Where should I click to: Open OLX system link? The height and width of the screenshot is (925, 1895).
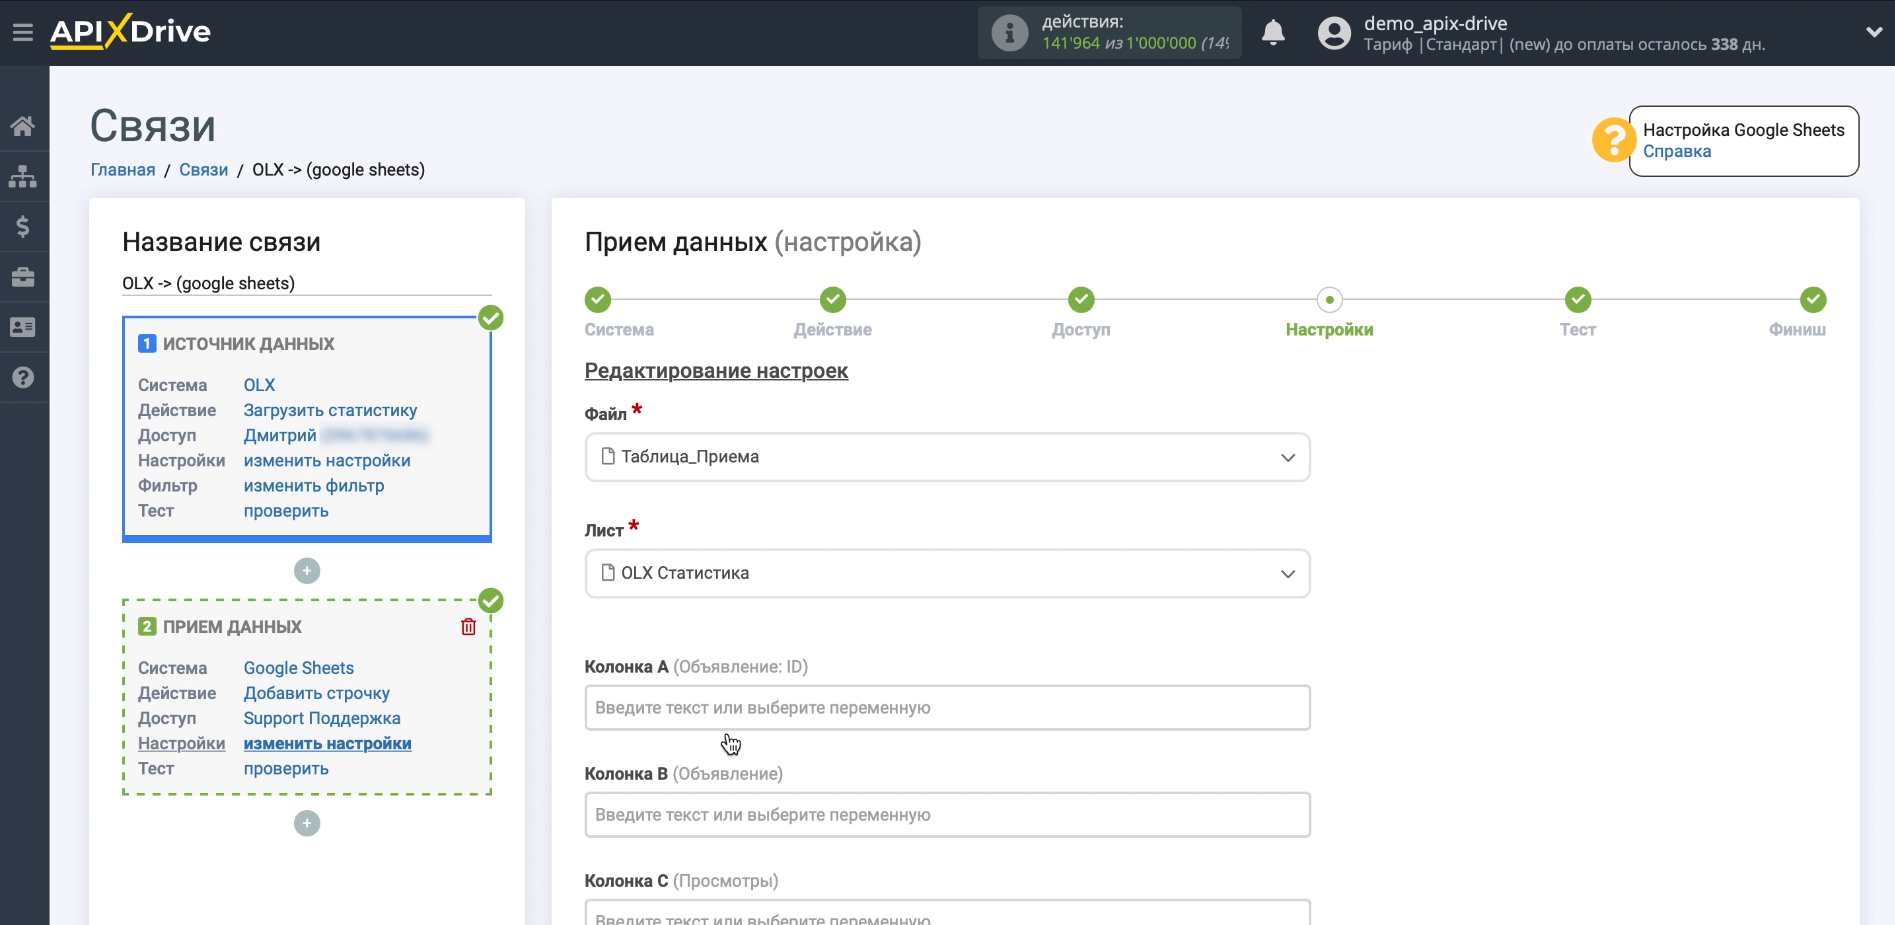pos(259,385)
